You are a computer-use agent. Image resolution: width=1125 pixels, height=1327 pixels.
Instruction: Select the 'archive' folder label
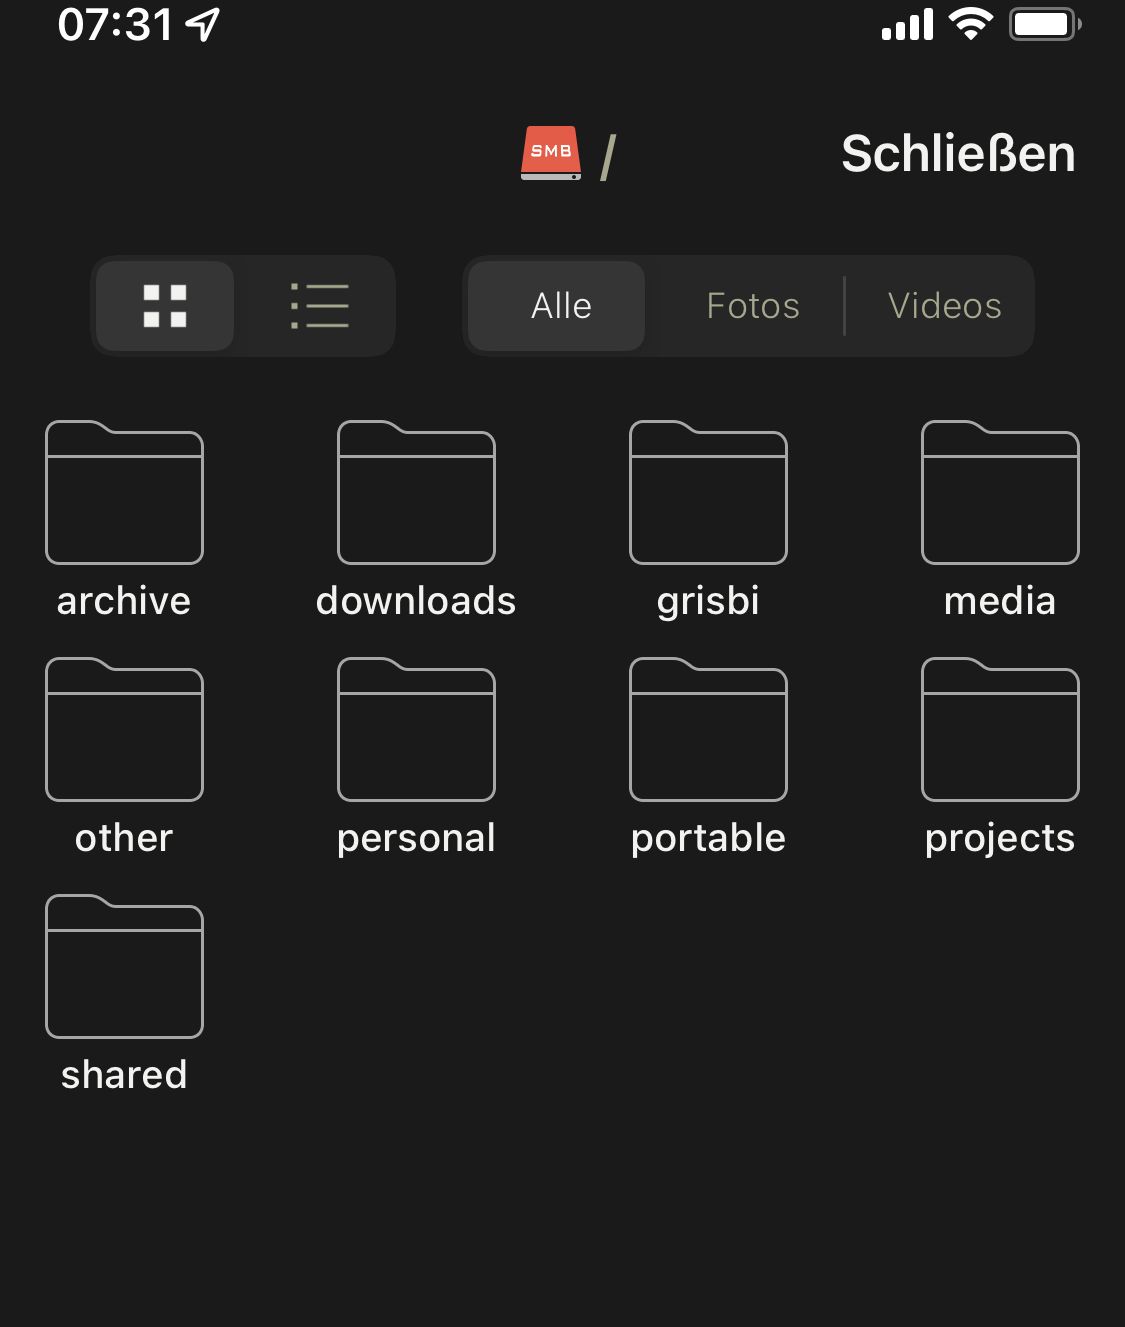124,601
